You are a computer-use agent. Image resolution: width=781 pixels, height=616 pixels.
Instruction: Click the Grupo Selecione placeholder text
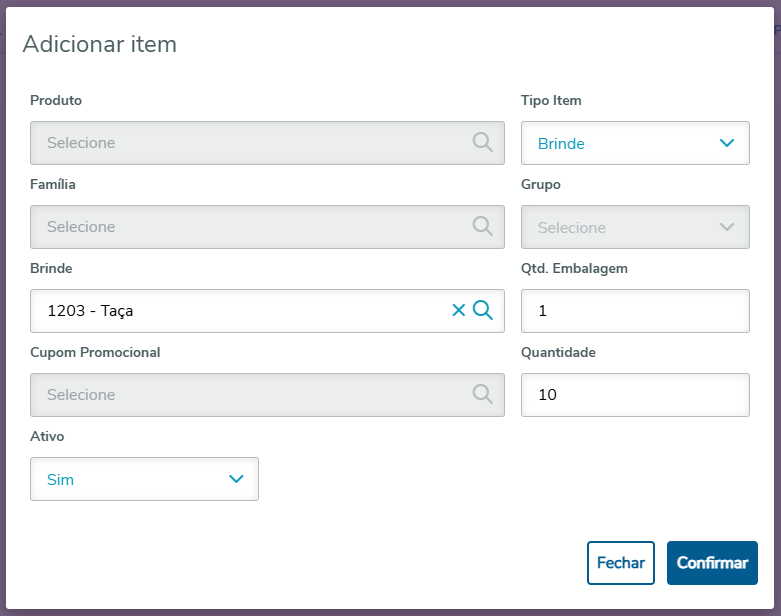coord(572,227)
